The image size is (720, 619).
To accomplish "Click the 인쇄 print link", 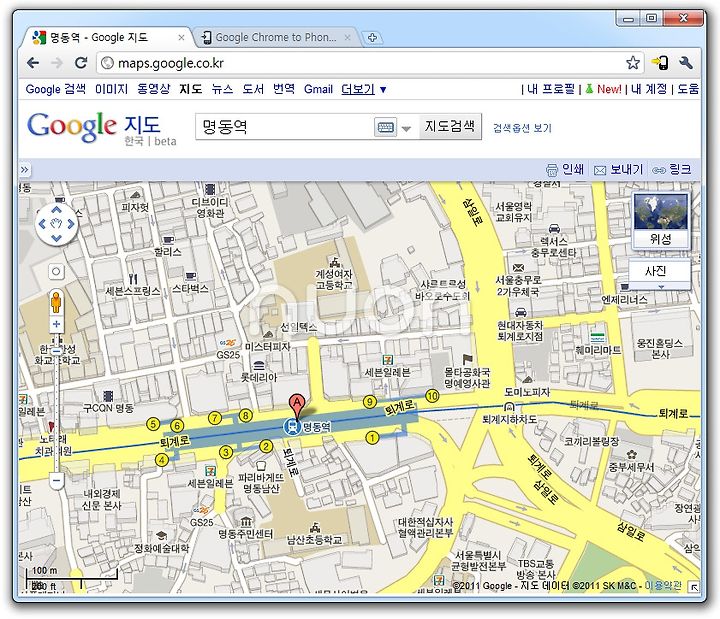I will 565,169.
